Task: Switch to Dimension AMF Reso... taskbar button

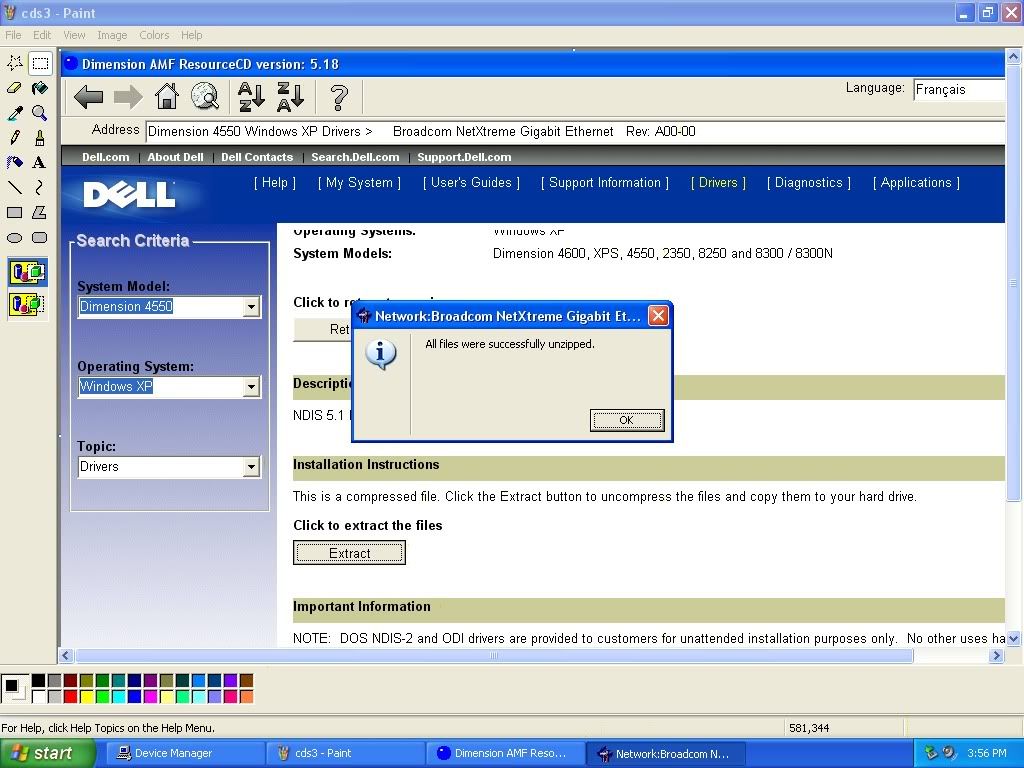Action: coord(505,753)
